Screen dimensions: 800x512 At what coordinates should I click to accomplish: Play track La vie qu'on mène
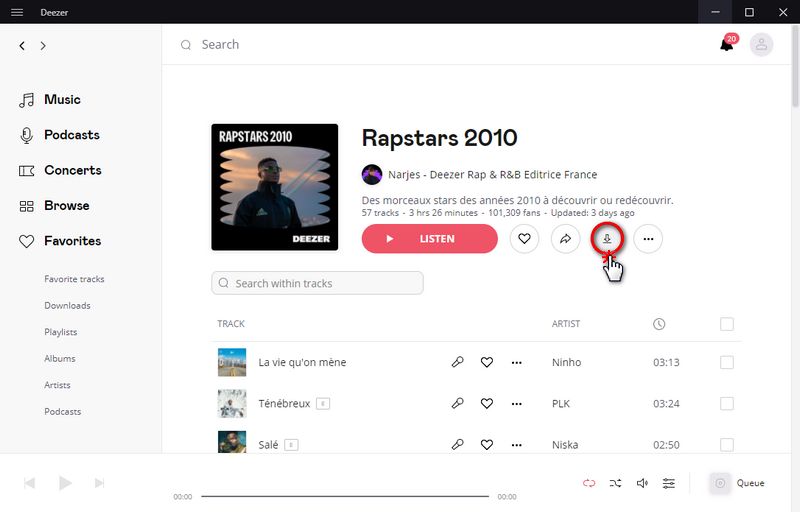[x=302, y=362]
